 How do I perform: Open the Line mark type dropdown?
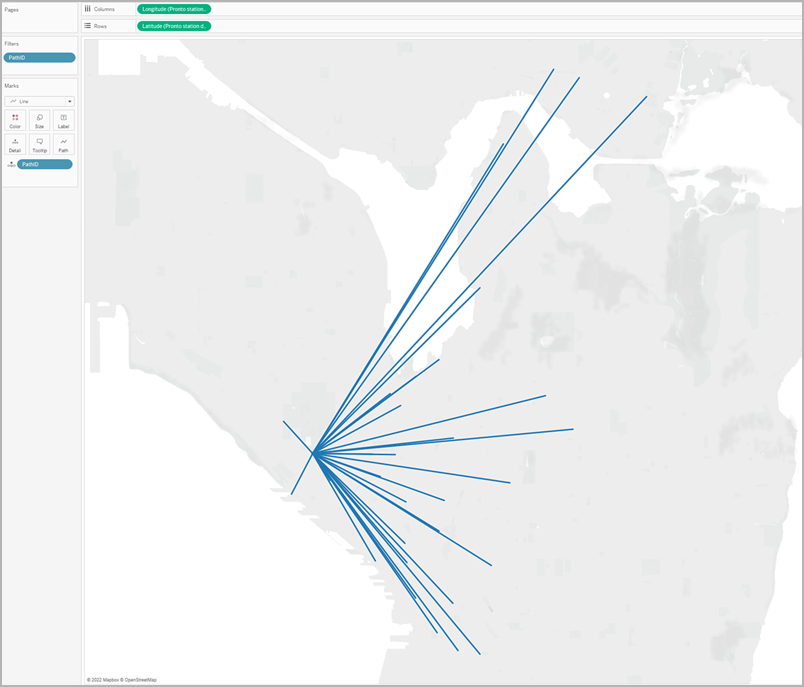pos(39,101)
